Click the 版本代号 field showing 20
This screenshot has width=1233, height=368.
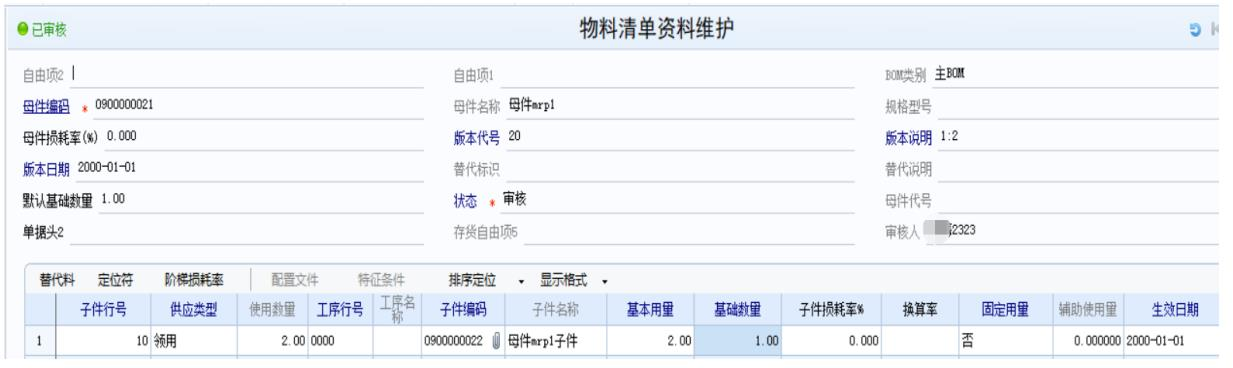(680, 137)
